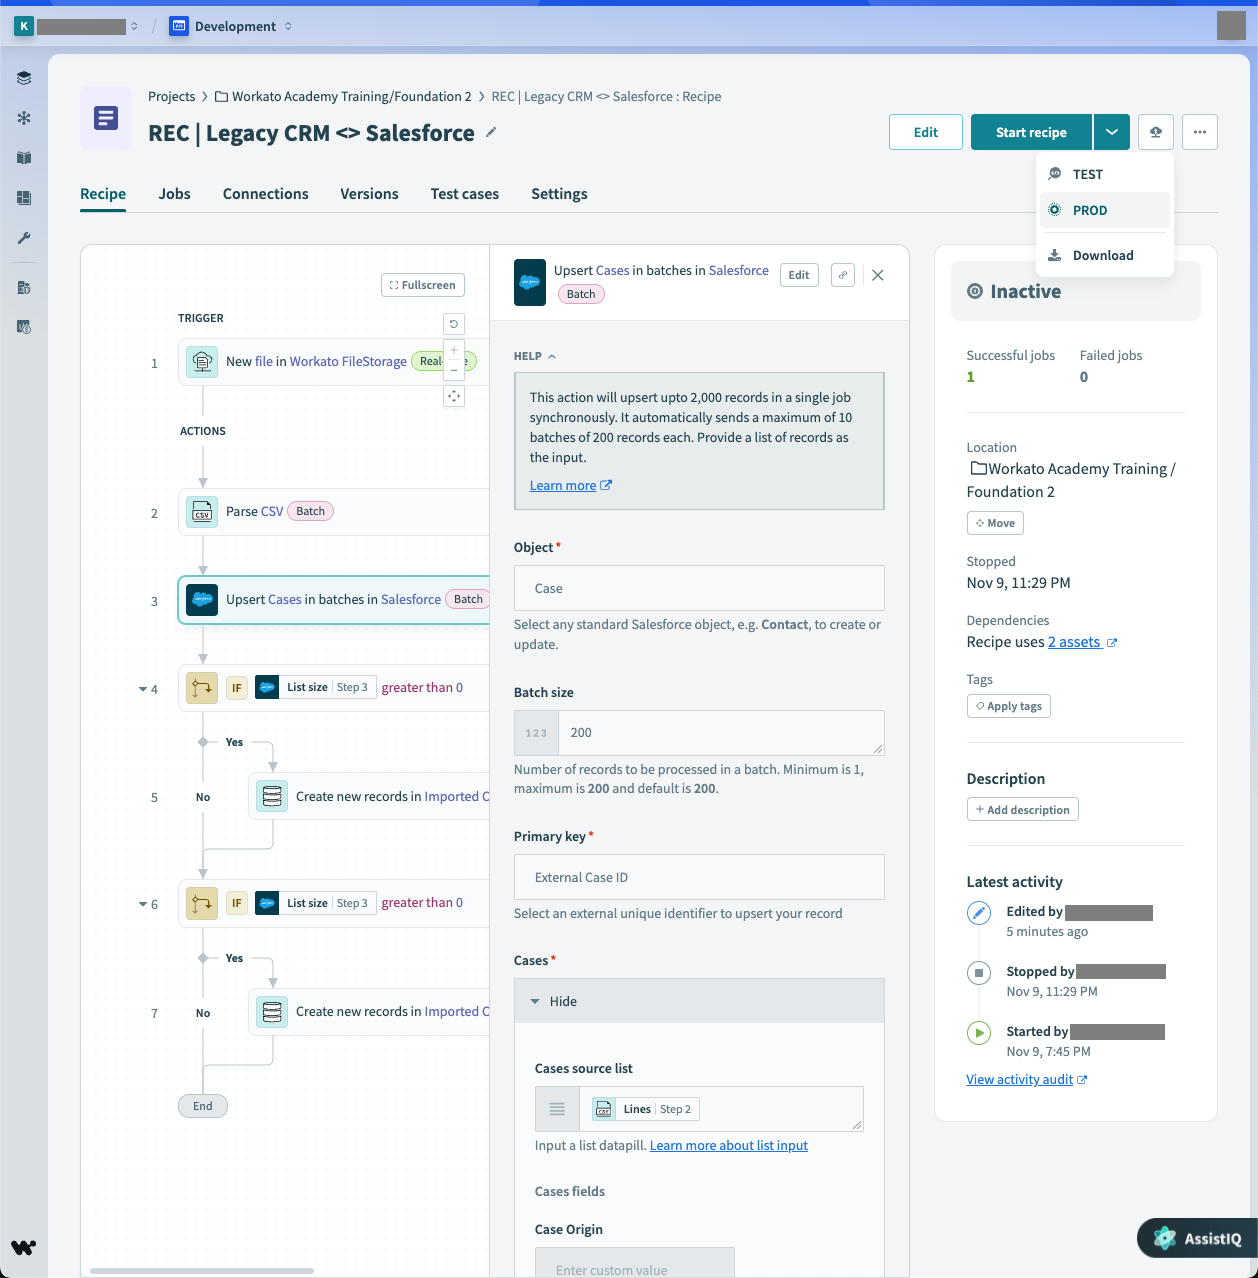The image size is (1258, 1278).
Task: Click the database icon on step 5
Action: coord(272,796)
